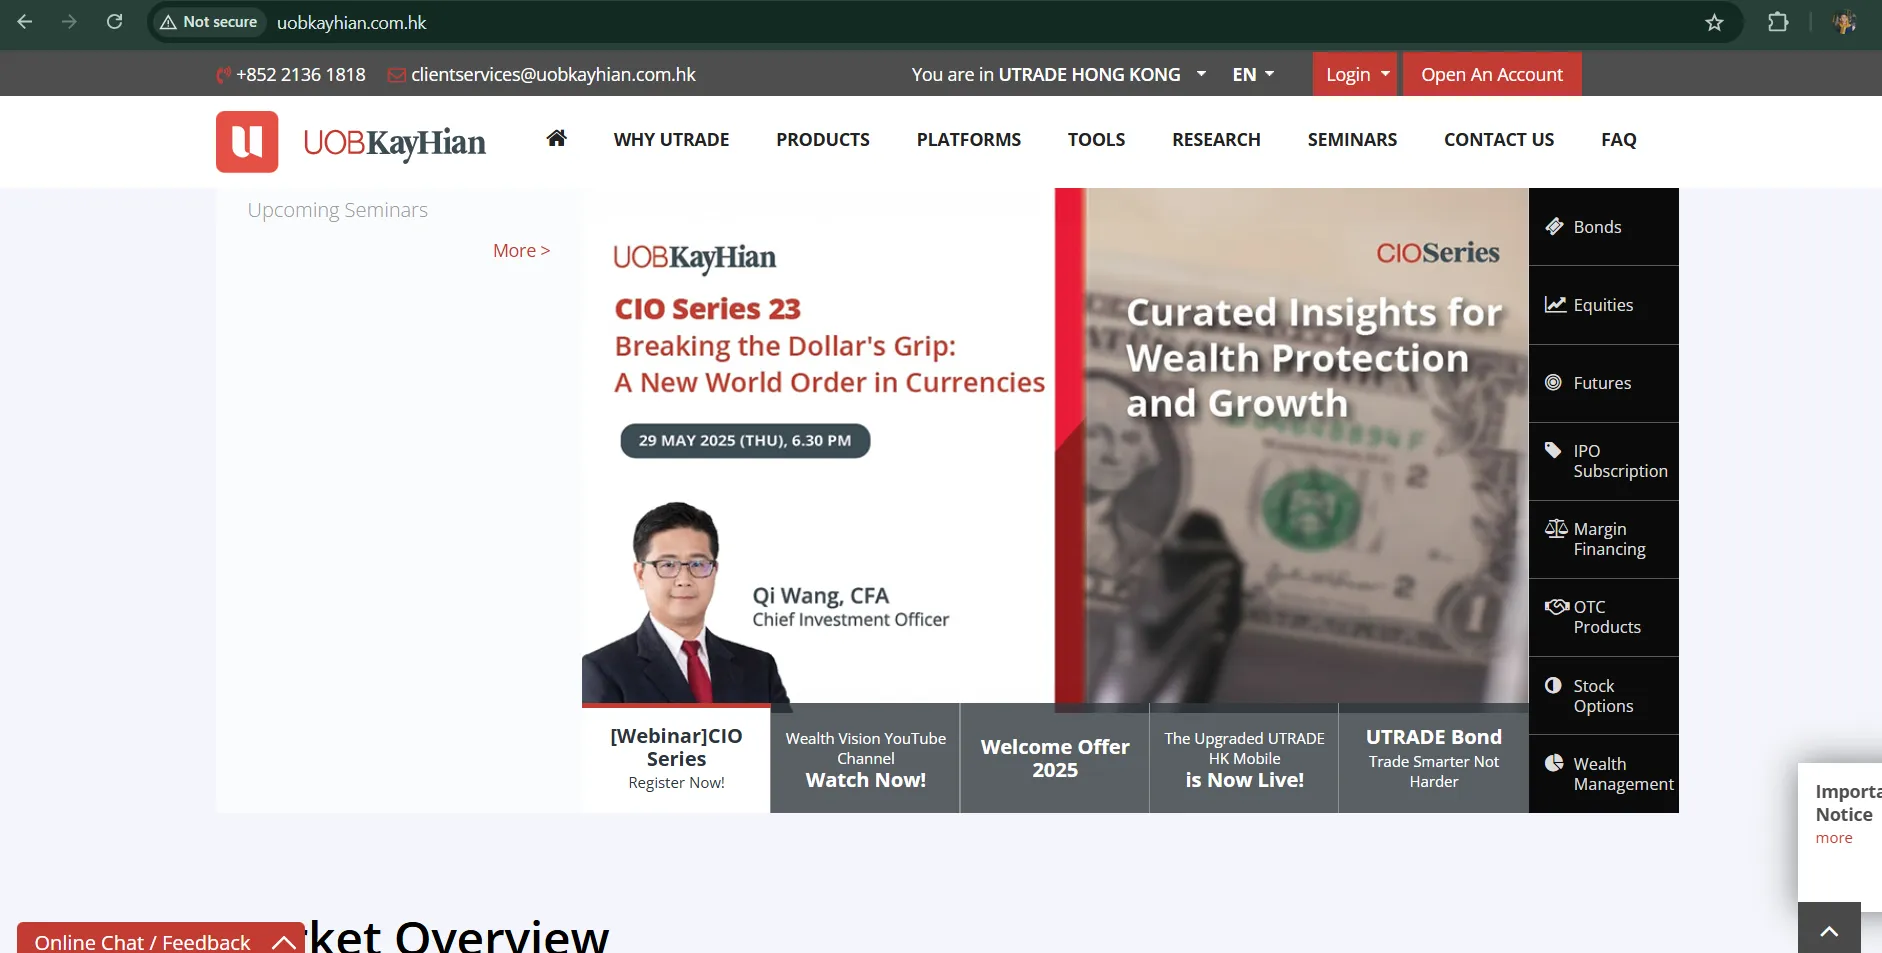Click the Margin Financing scales icon
Screen dimensions: 1882x953
[x=1556, y=528]
